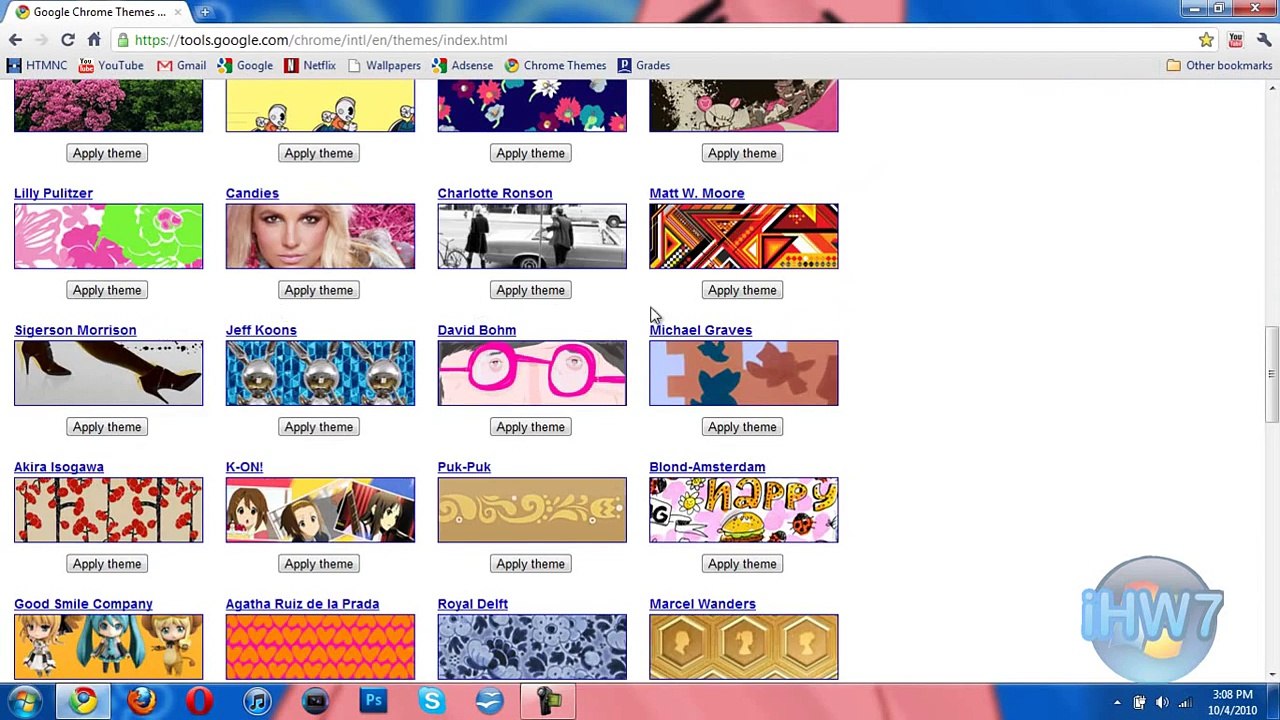Viewport: 1280px width, 720px height.
Task: Open the Agatha Ruiz de la Prada link
Action: 302,604
